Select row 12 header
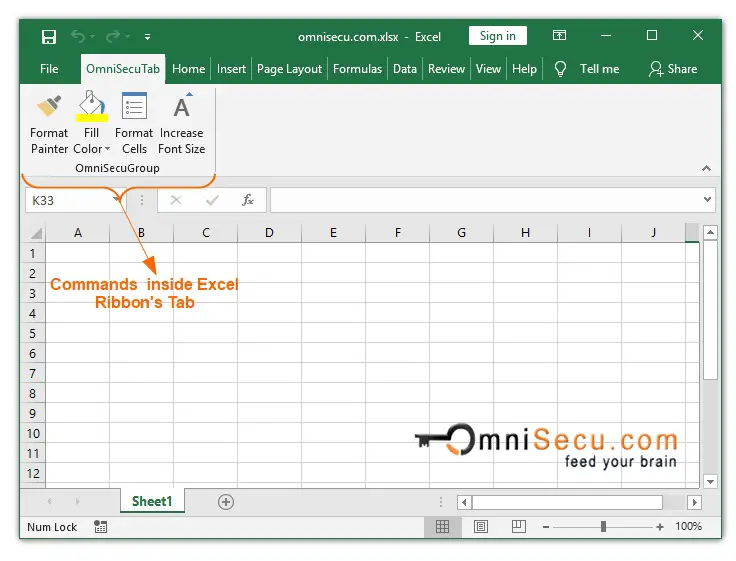 tap(33, 474)
